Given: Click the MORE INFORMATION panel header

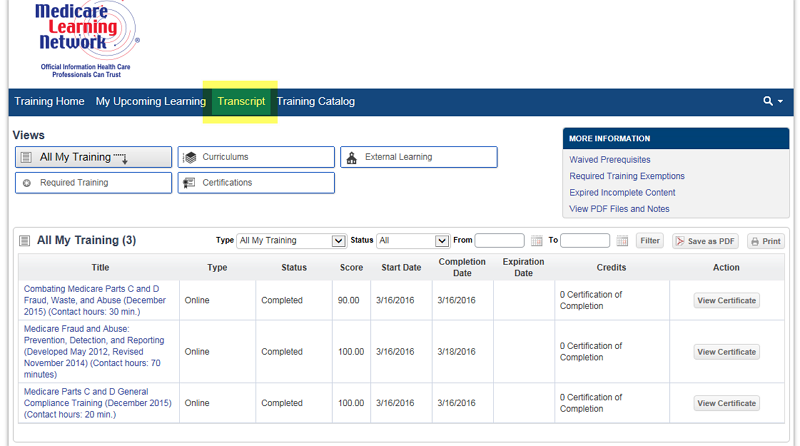Looking at the screenshot, I should tap(676, 138).
